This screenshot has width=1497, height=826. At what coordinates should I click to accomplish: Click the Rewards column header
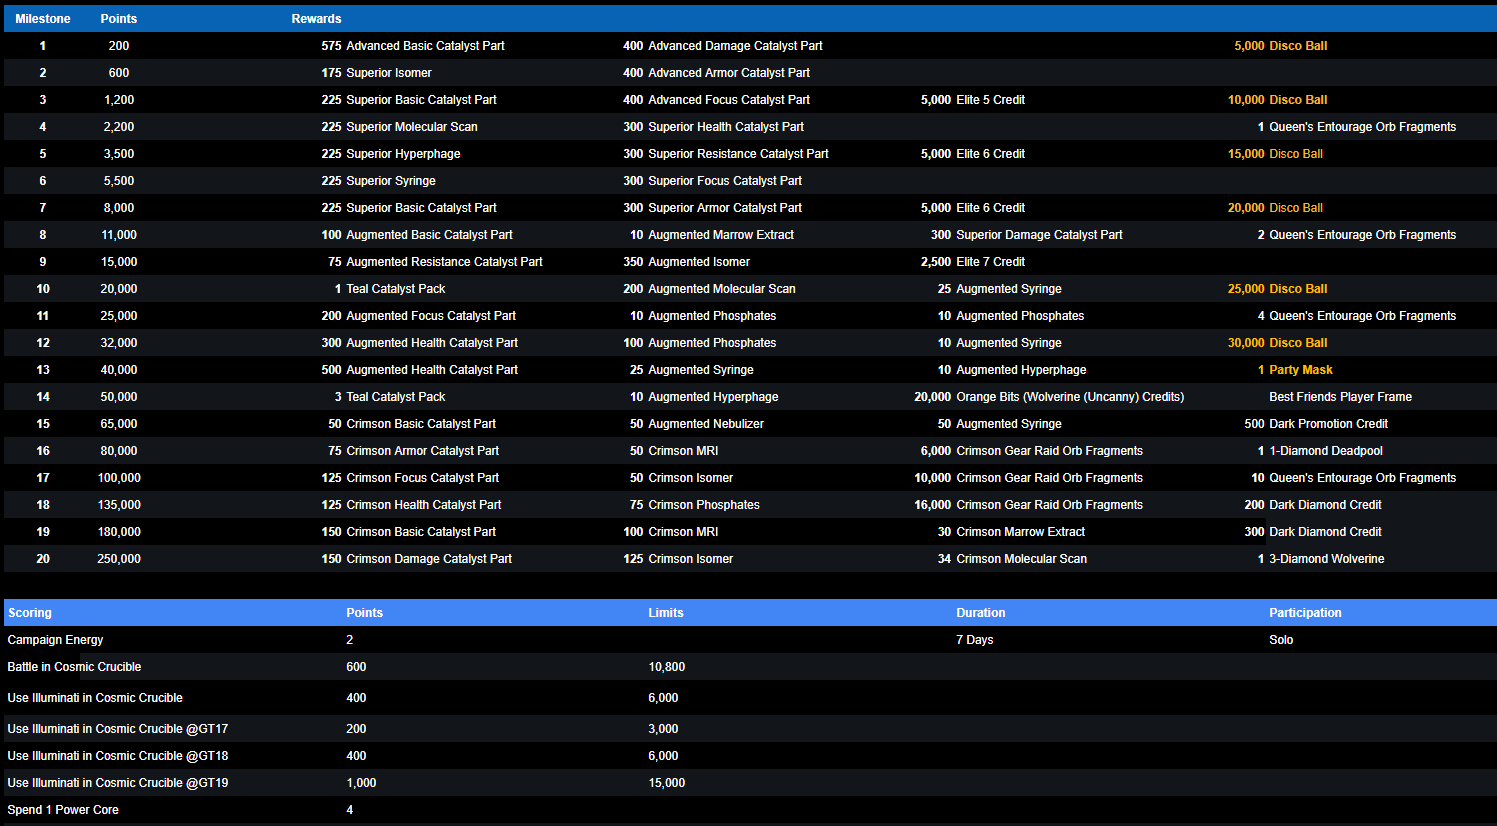tap(316, 19)
